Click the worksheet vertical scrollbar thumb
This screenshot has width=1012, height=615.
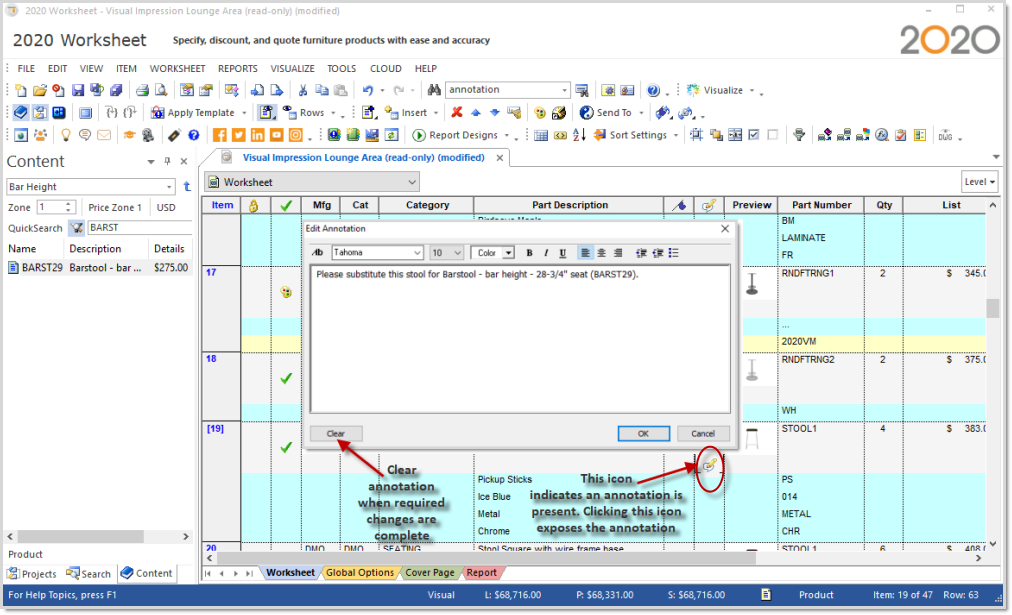(x=992, y=308)
